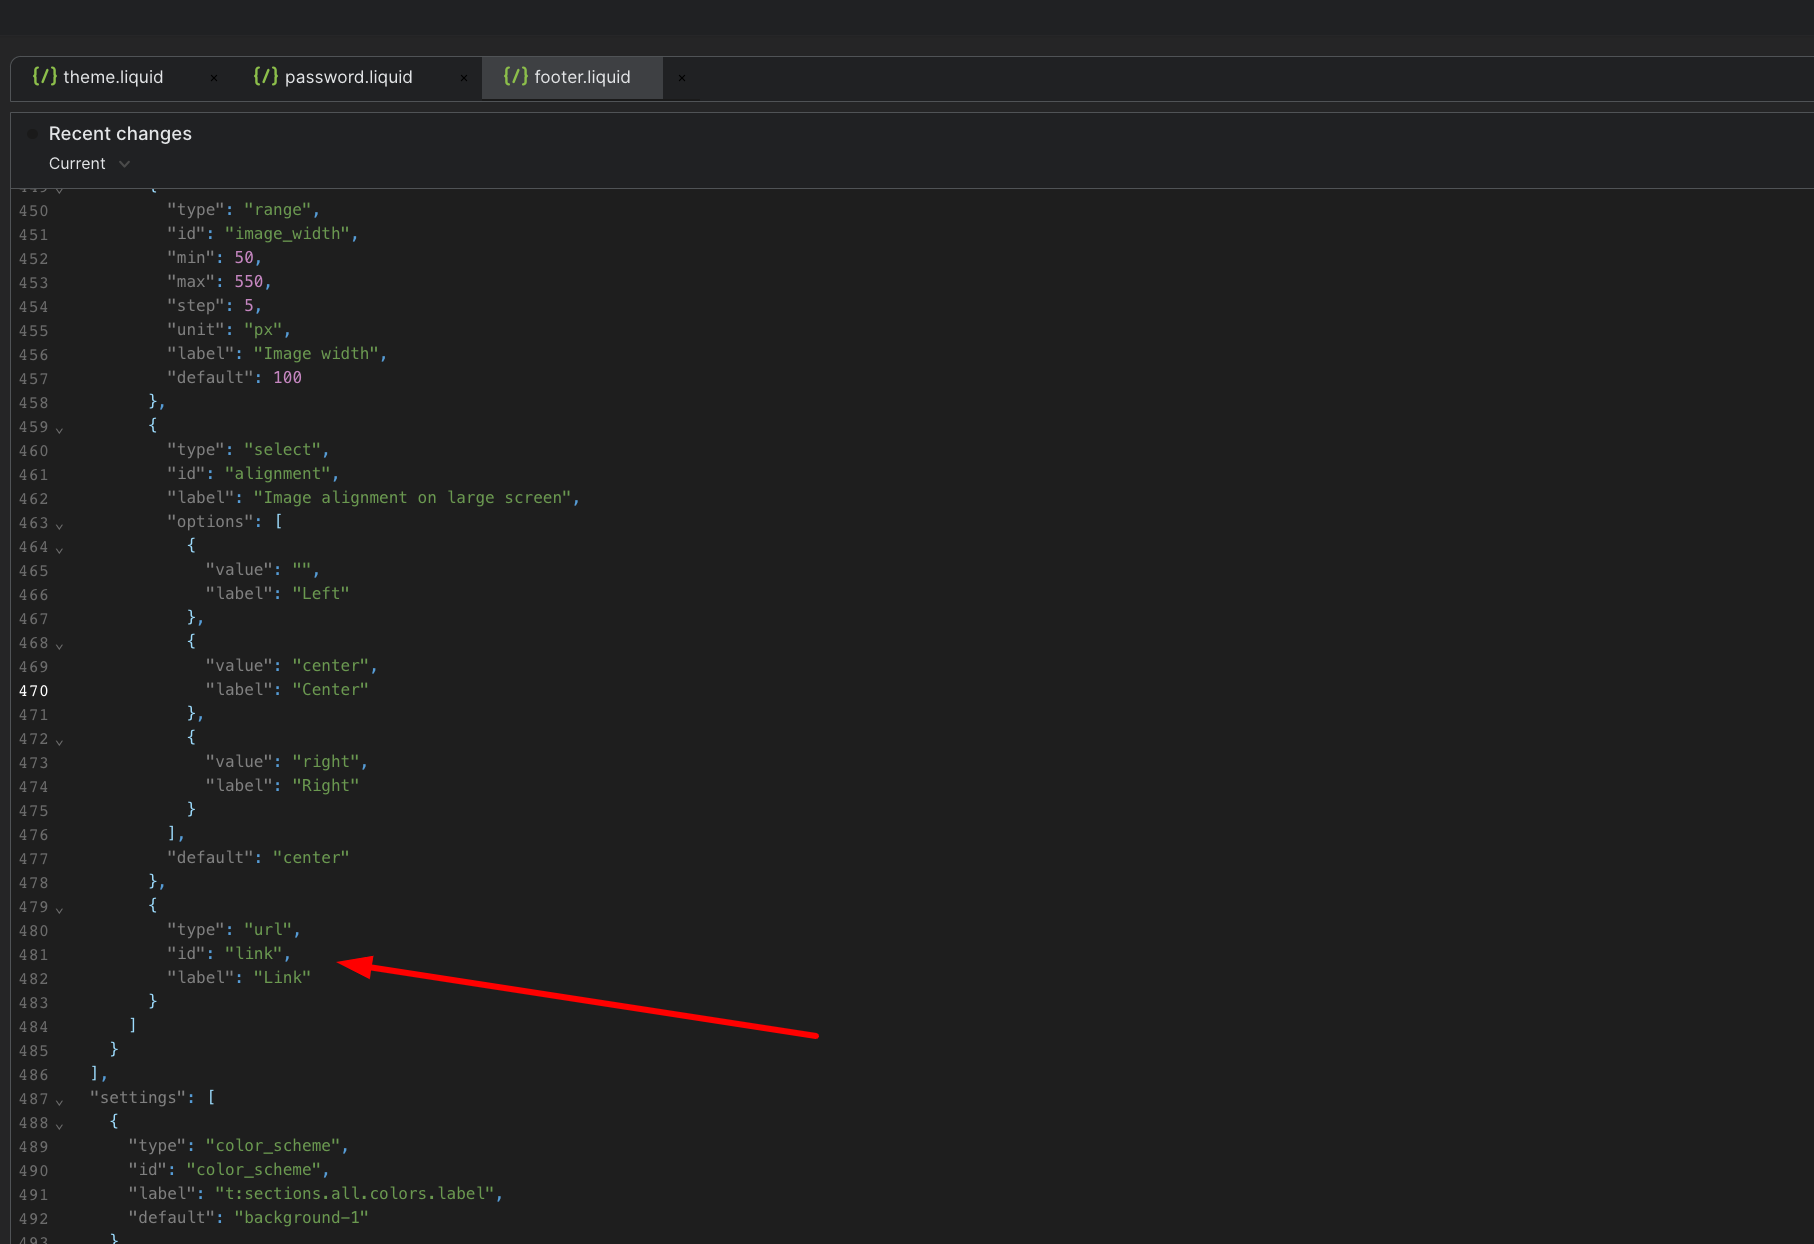1814x1244 pixels.
Task: Click the liquid file icon on theme.liquid tab
Action: pyautogui.click(x=44, y=77)
